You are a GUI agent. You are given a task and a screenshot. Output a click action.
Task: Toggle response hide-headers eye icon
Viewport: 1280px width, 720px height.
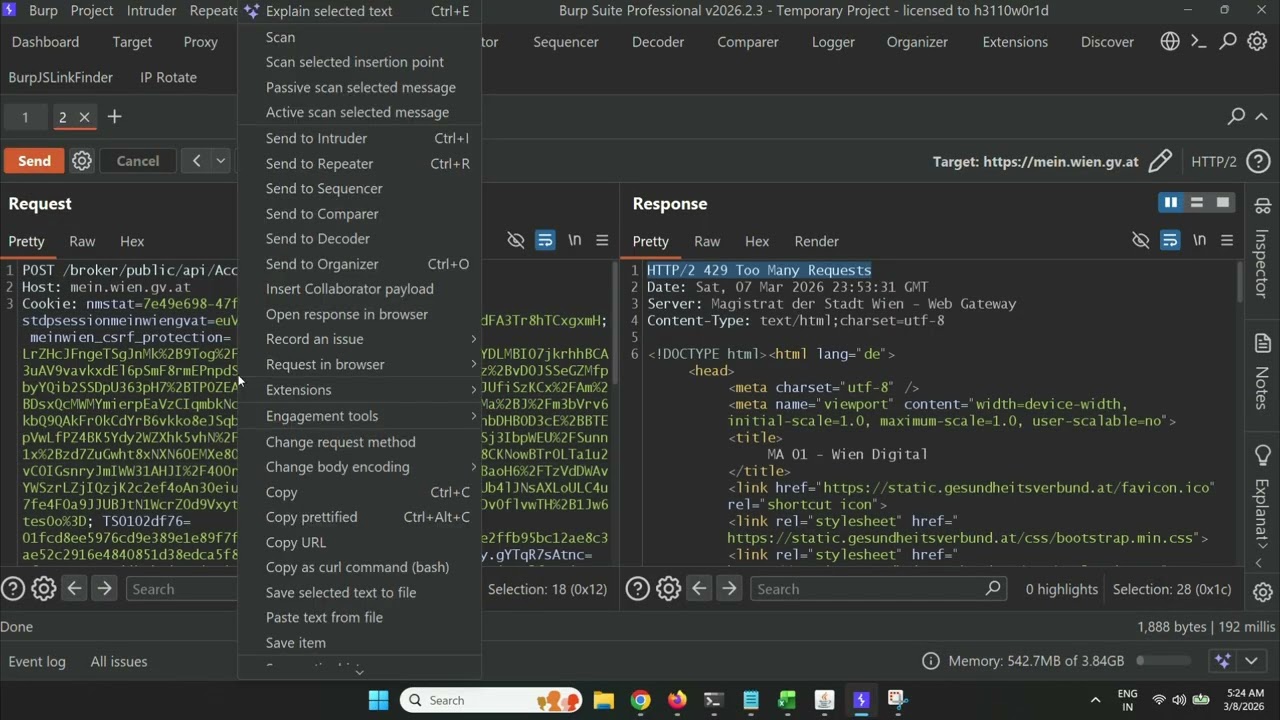1140,241
